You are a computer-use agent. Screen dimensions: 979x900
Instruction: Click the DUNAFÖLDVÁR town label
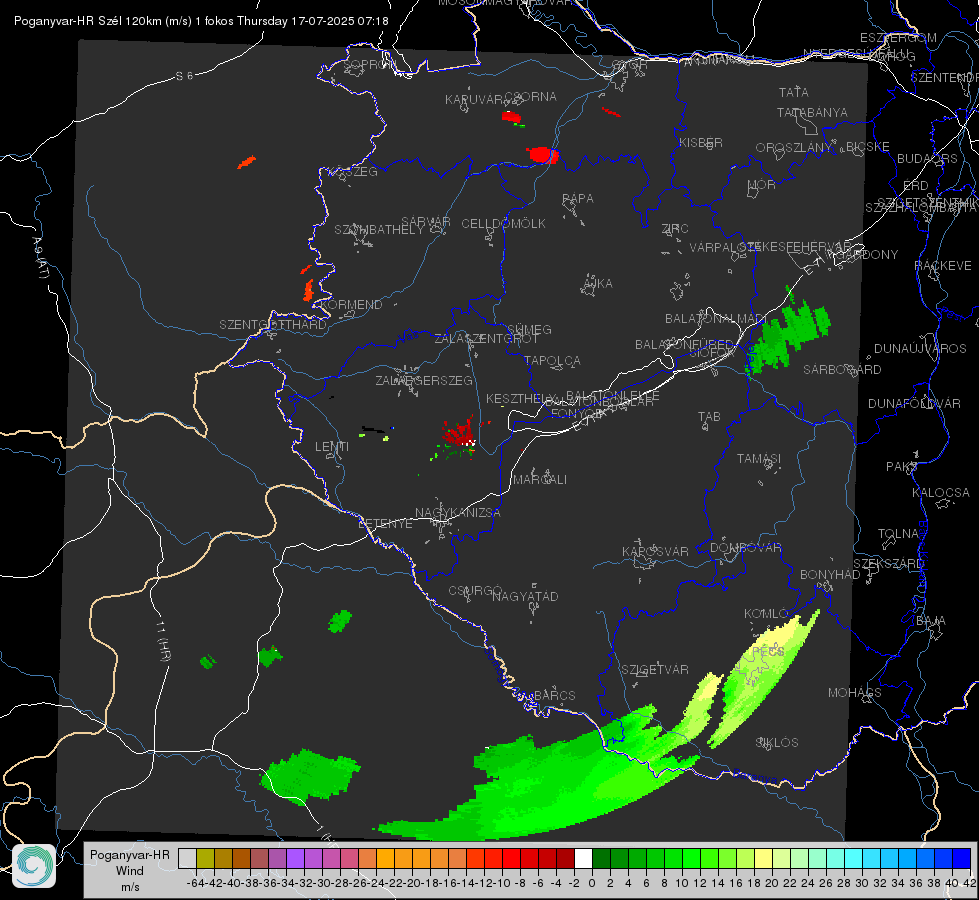tap(914, 403)
